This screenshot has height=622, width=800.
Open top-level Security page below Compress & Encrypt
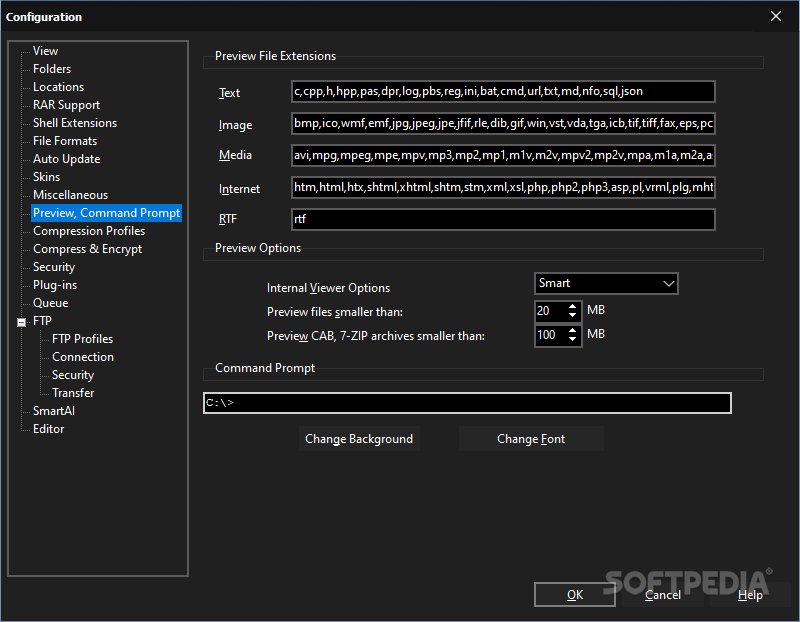pos(54,267)
